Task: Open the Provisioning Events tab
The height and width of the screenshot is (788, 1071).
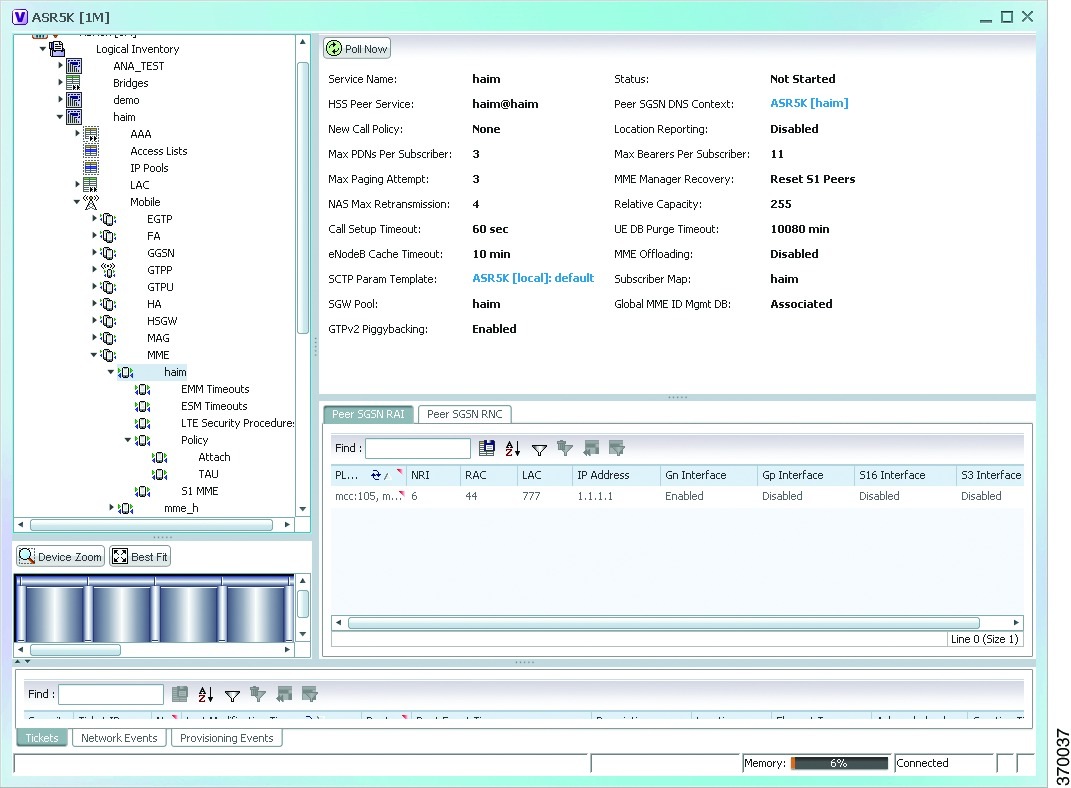Action: pos(227,738)
